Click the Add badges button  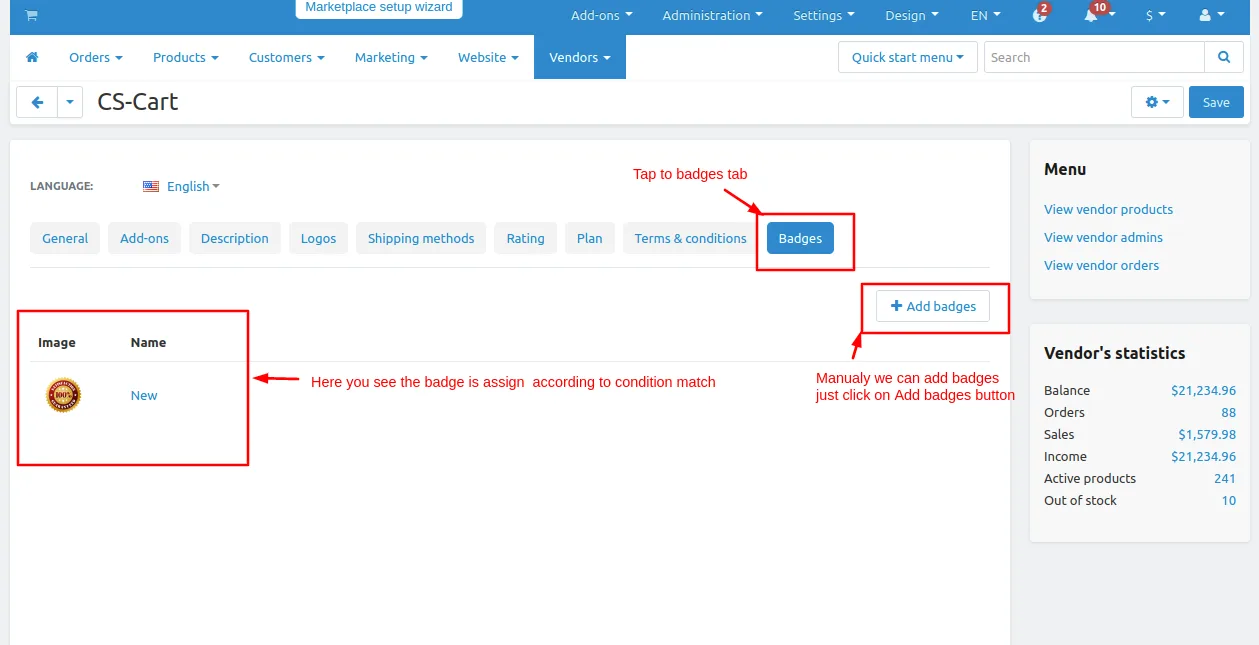click(x=933, y=306)
